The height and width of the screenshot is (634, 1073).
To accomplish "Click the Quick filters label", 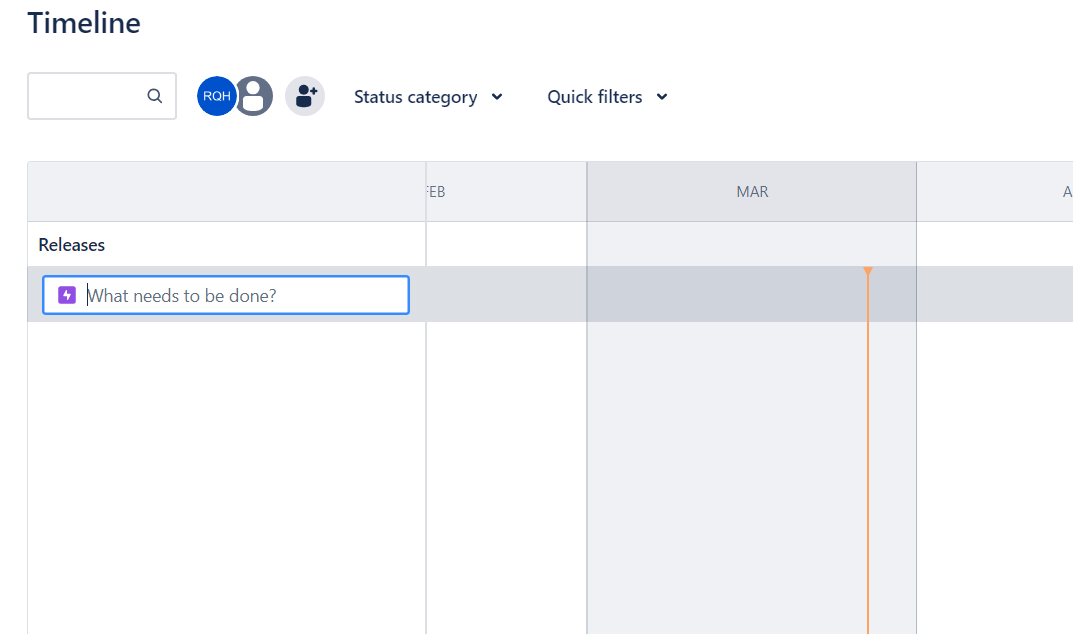I will click(x=594, y=96).
